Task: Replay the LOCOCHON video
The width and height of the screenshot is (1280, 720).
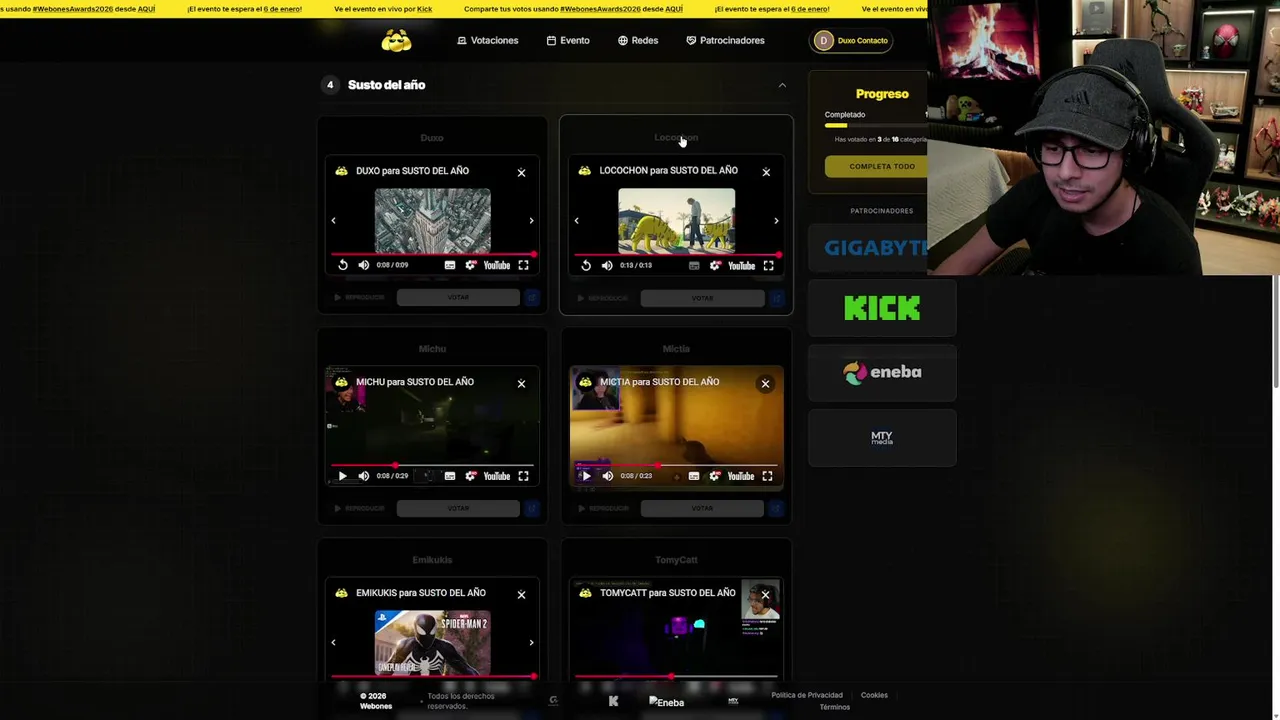Action: click(586, 265)
